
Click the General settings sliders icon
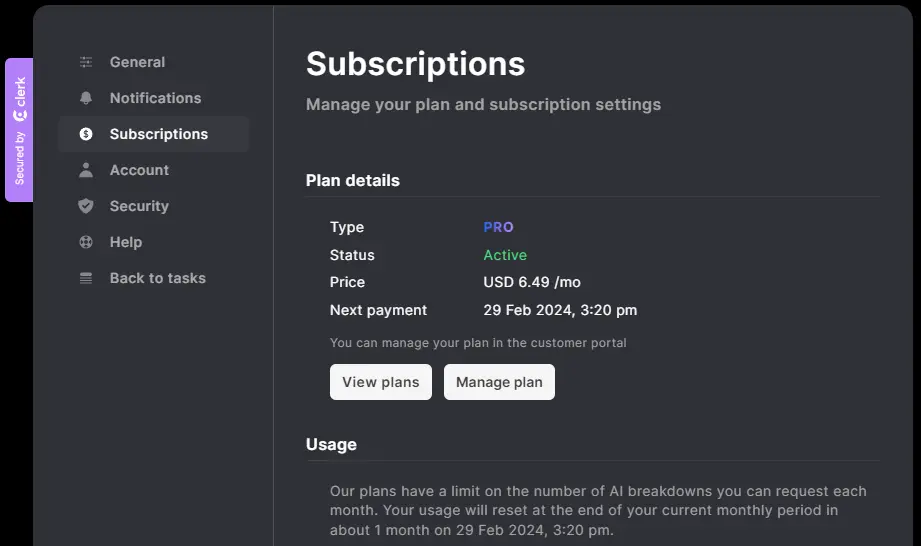86,62
